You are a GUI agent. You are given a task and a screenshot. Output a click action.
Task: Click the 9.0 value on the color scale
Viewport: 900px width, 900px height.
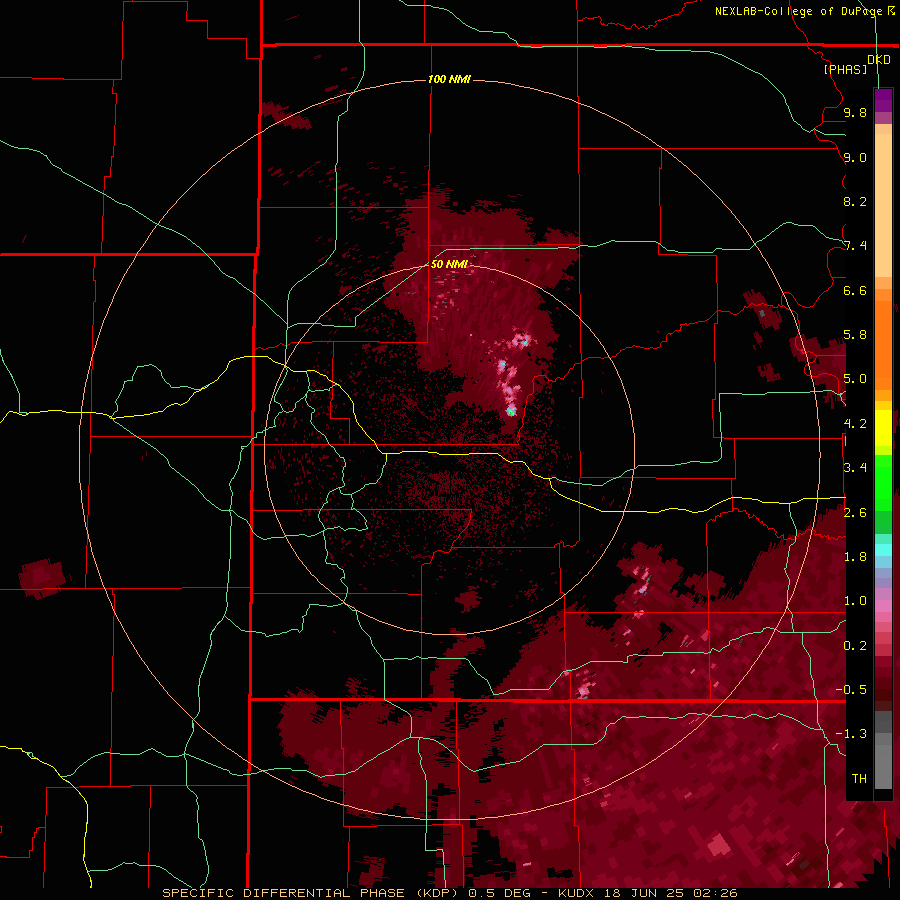point(855,157)
